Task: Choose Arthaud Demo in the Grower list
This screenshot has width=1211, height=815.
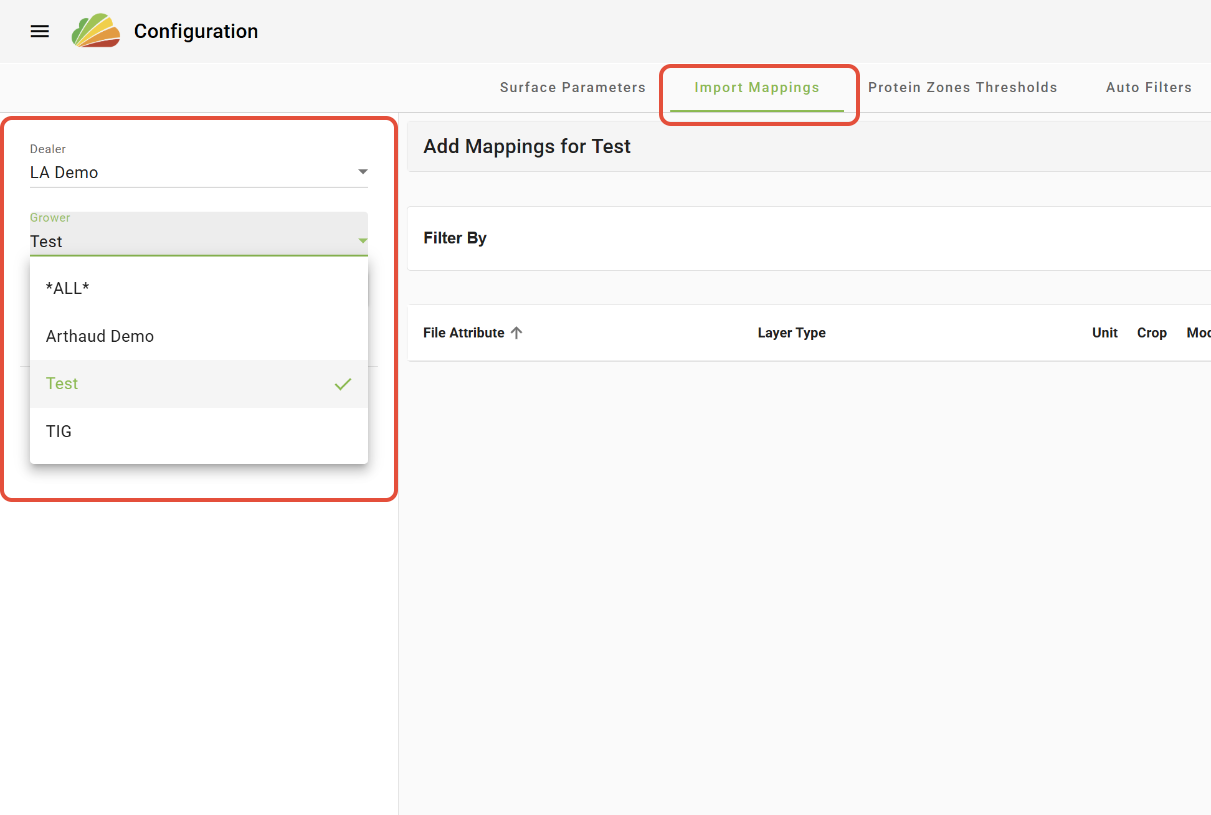Action: pos(100,336)
